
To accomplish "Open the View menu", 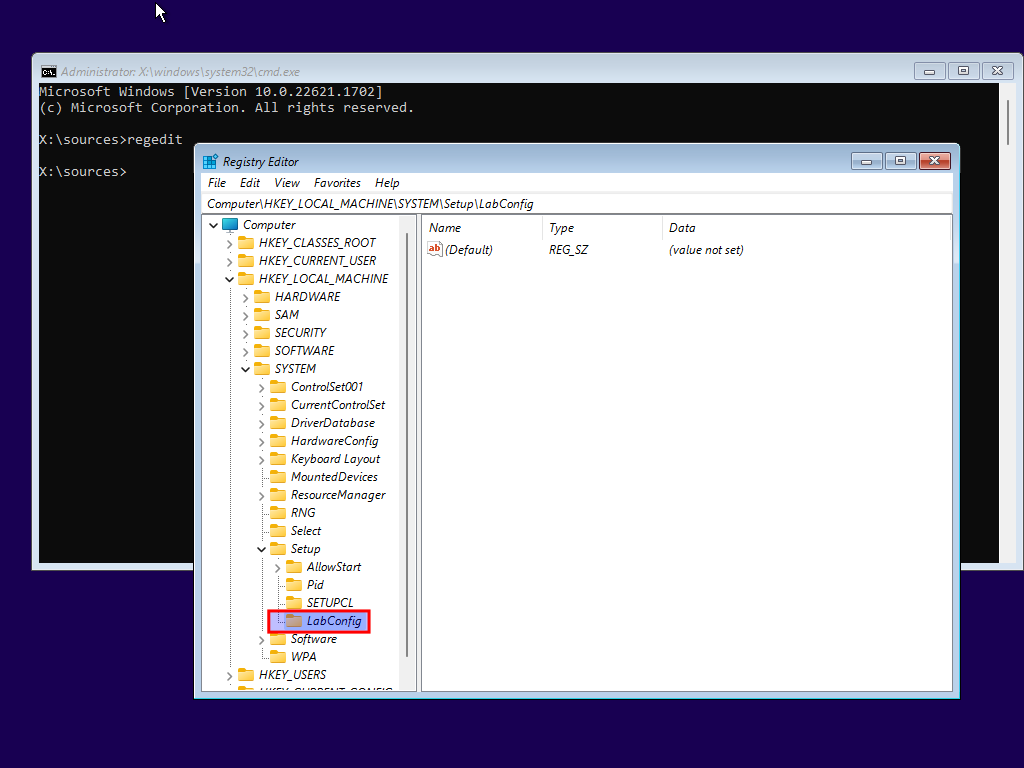I will 287,183.
